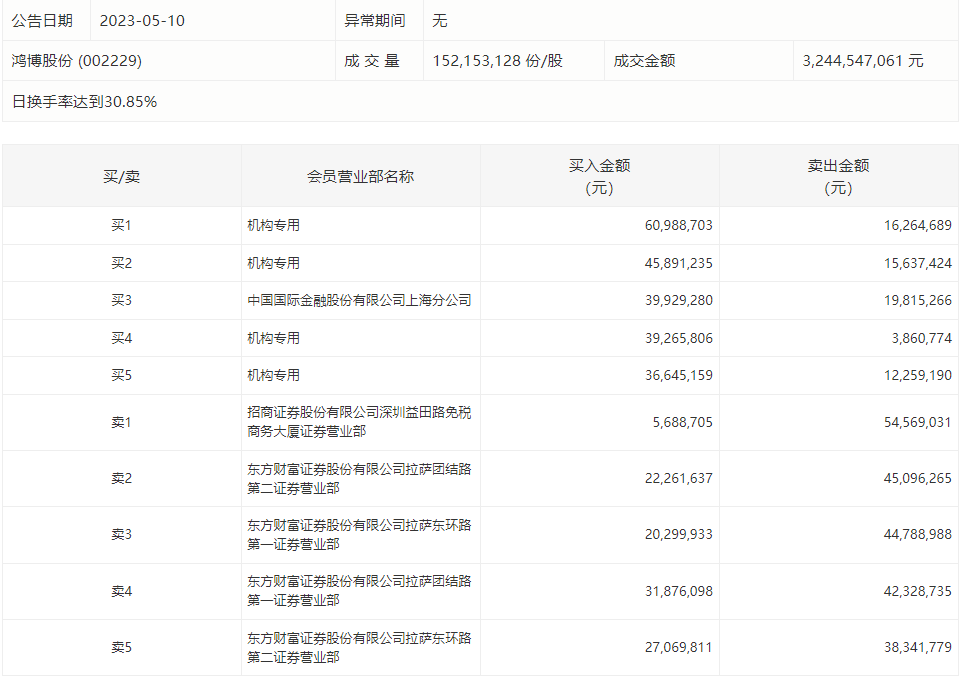
Task: Select buy amount 27,069,811
Action: coord(678,647)
